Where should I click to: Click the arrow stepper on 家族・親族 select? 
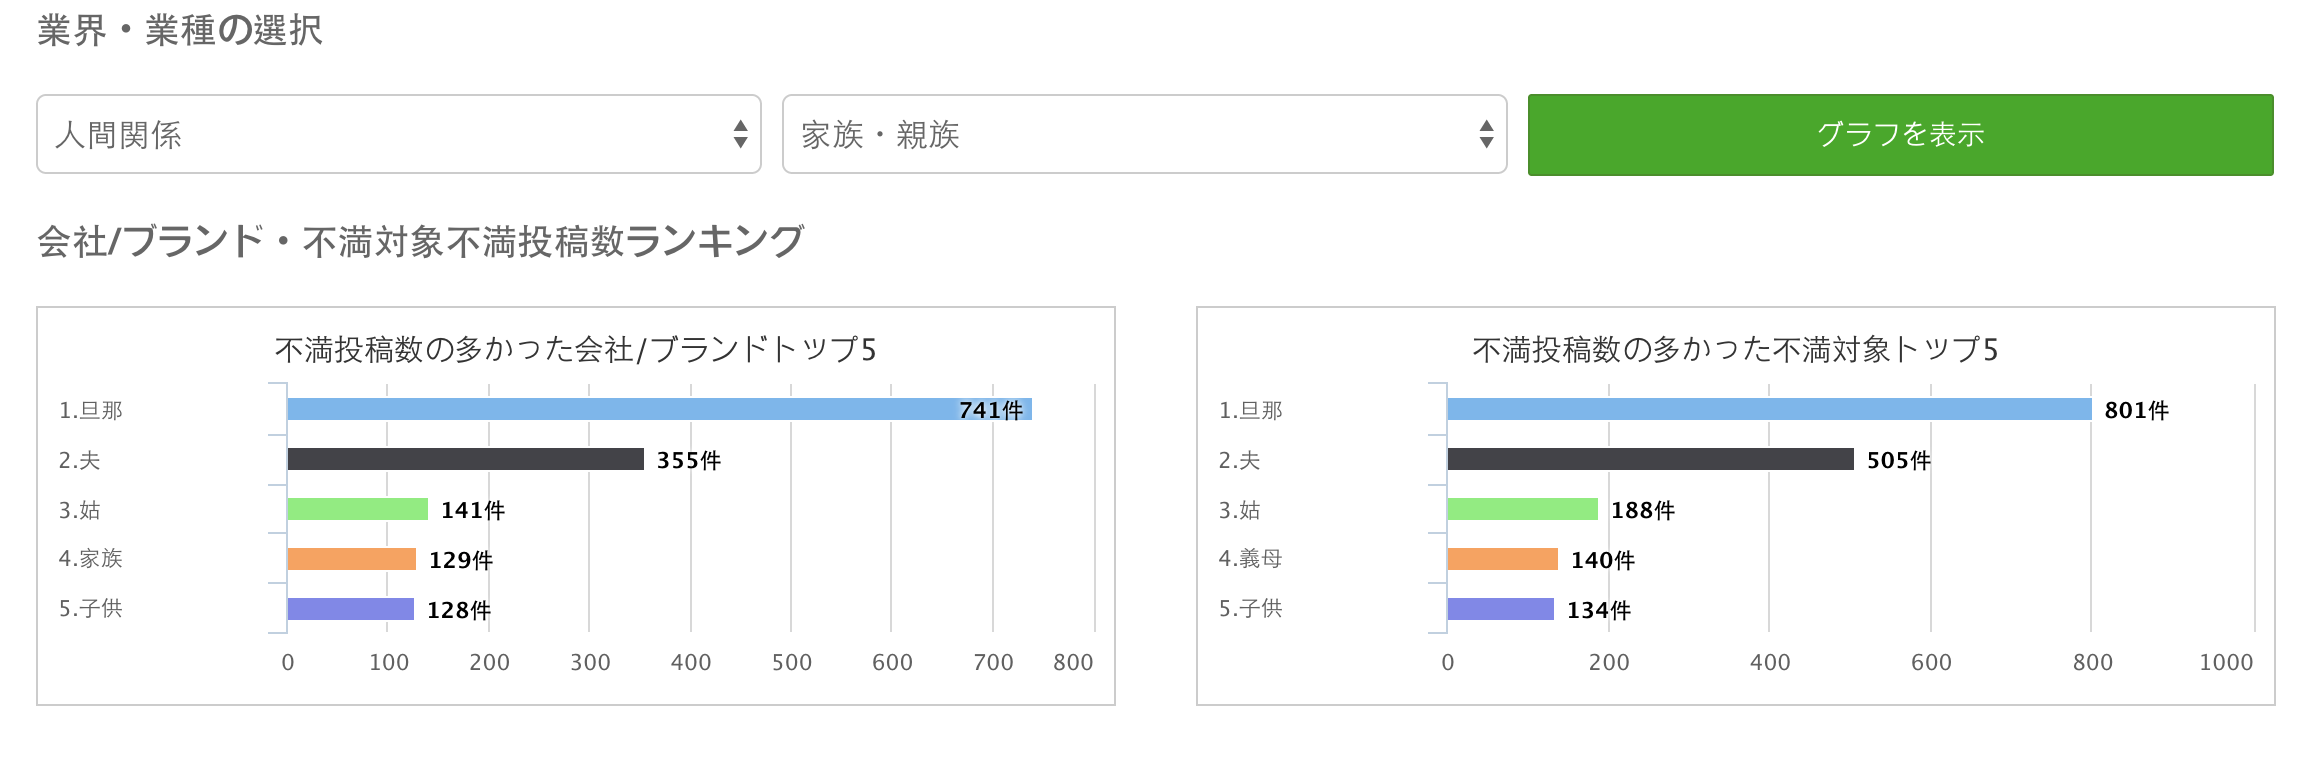click(1486, 134)
